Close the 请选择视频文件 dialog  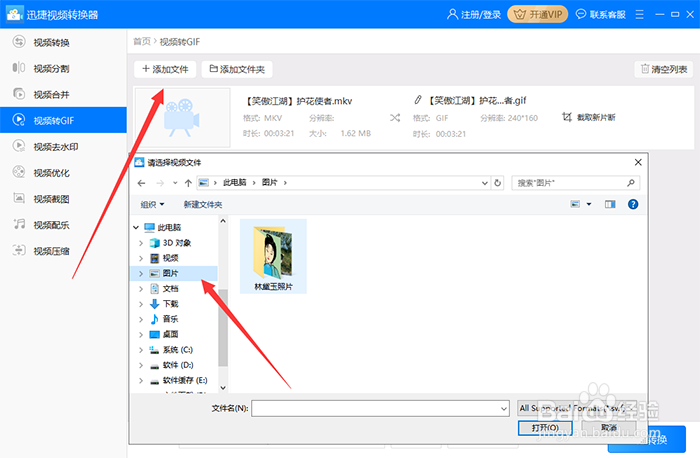638,162
